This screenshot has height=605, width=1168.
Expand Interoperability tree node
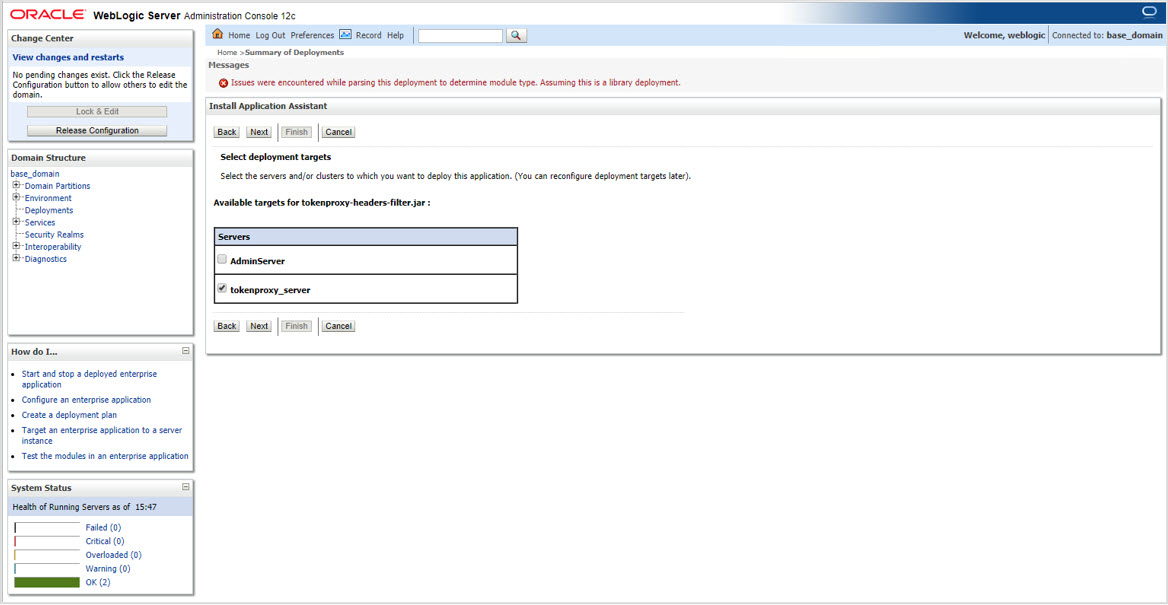click(16, 247)
